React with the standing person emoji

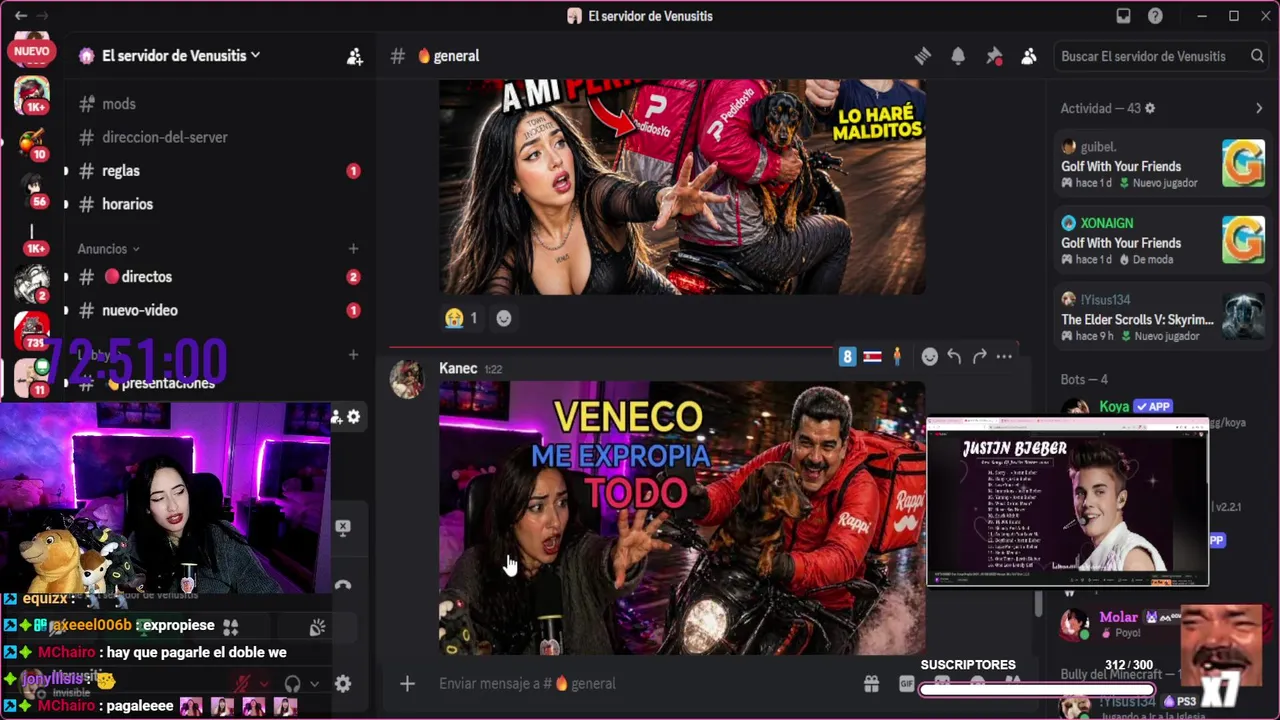click(x=897, y=356)
